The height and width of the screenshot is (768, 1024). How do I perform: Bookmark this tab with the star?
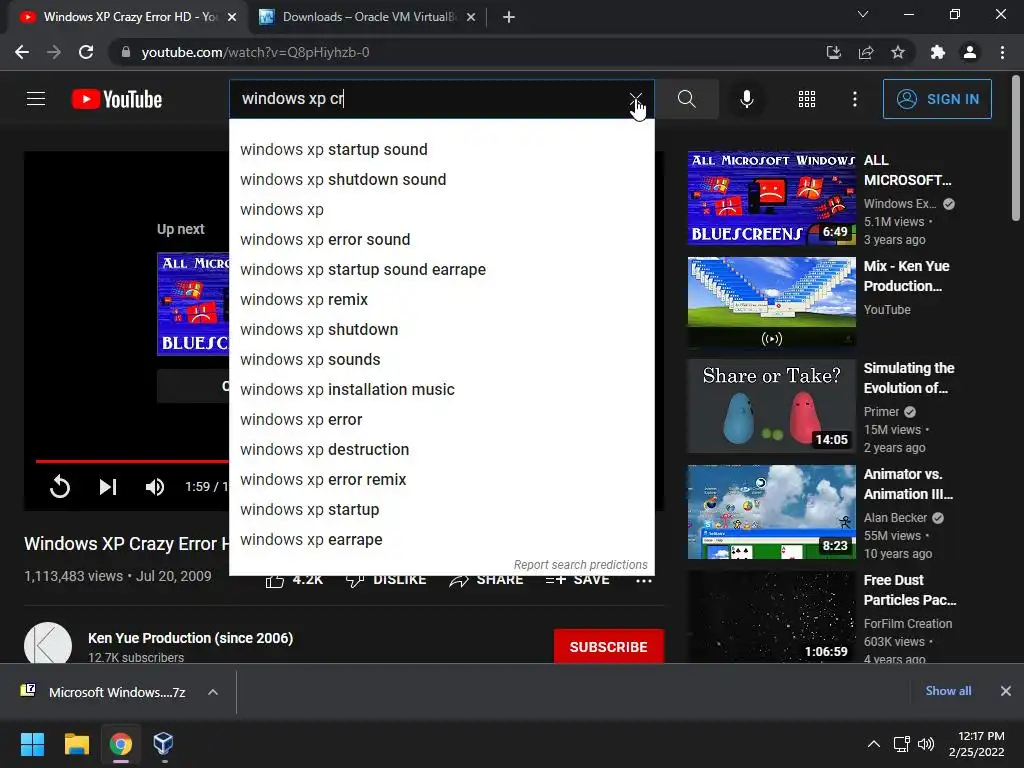pos(898,52)
